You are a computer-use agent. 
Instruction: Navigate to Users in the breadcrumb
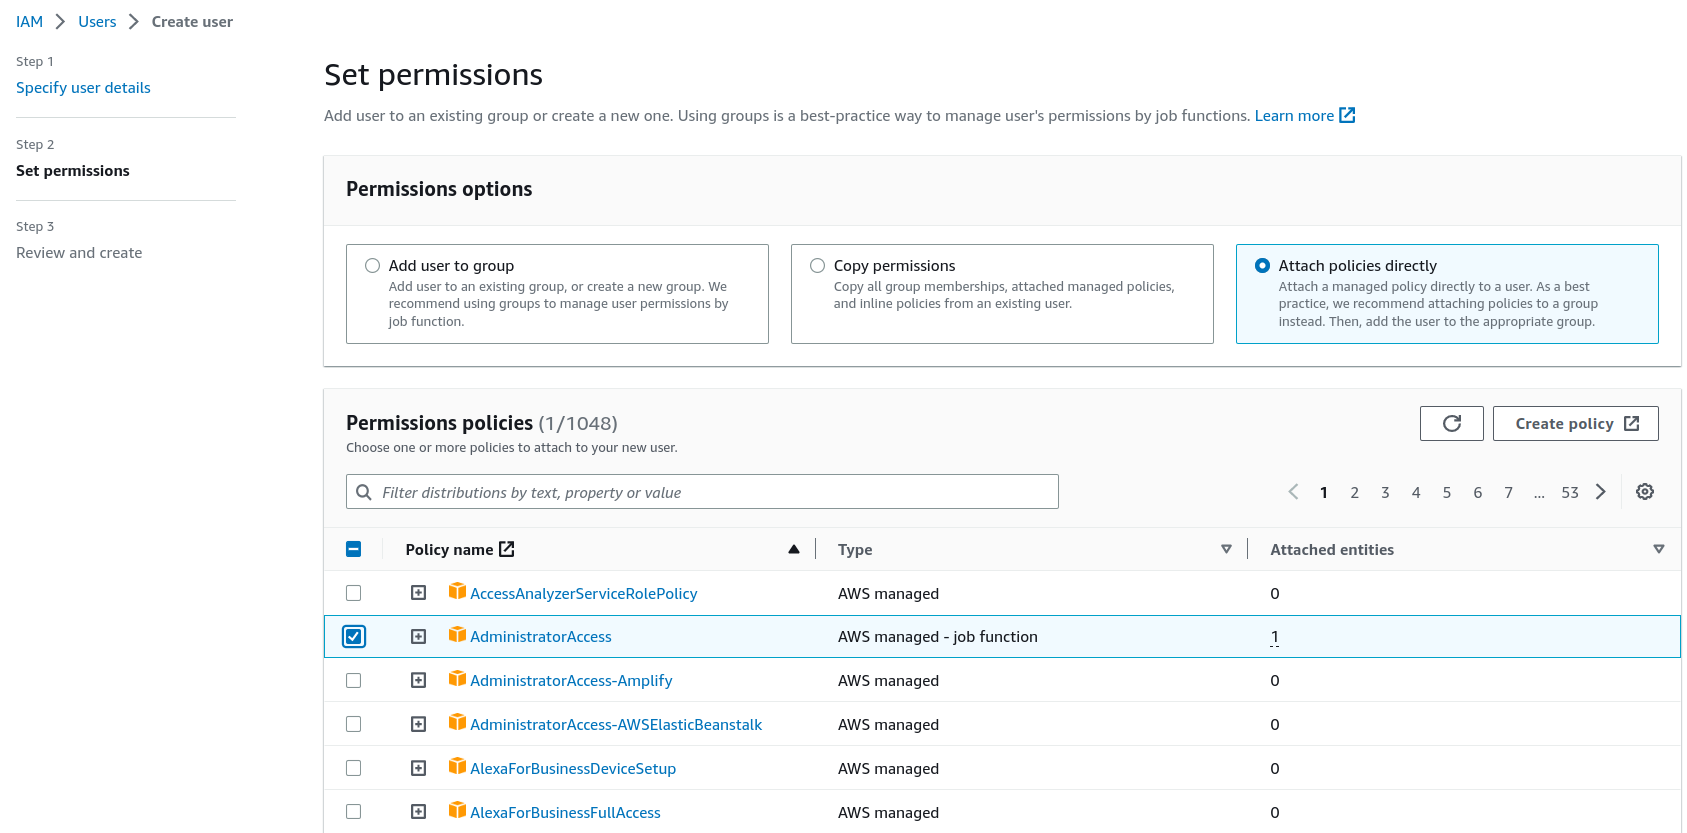point(97,22)
